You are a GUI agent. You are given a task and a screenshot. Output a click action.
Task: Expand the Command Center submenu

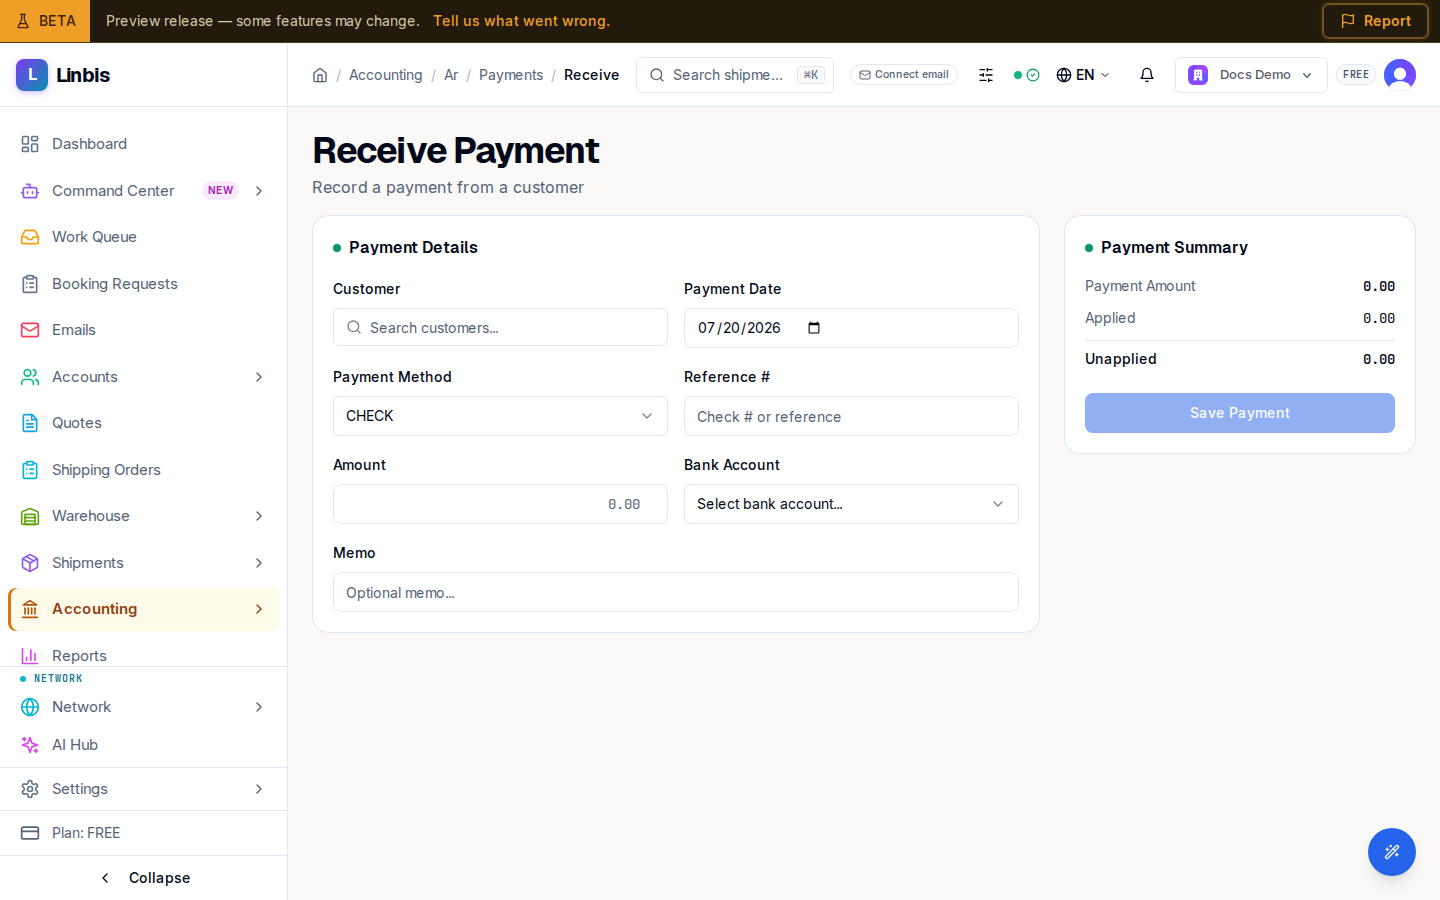[259, 191]
